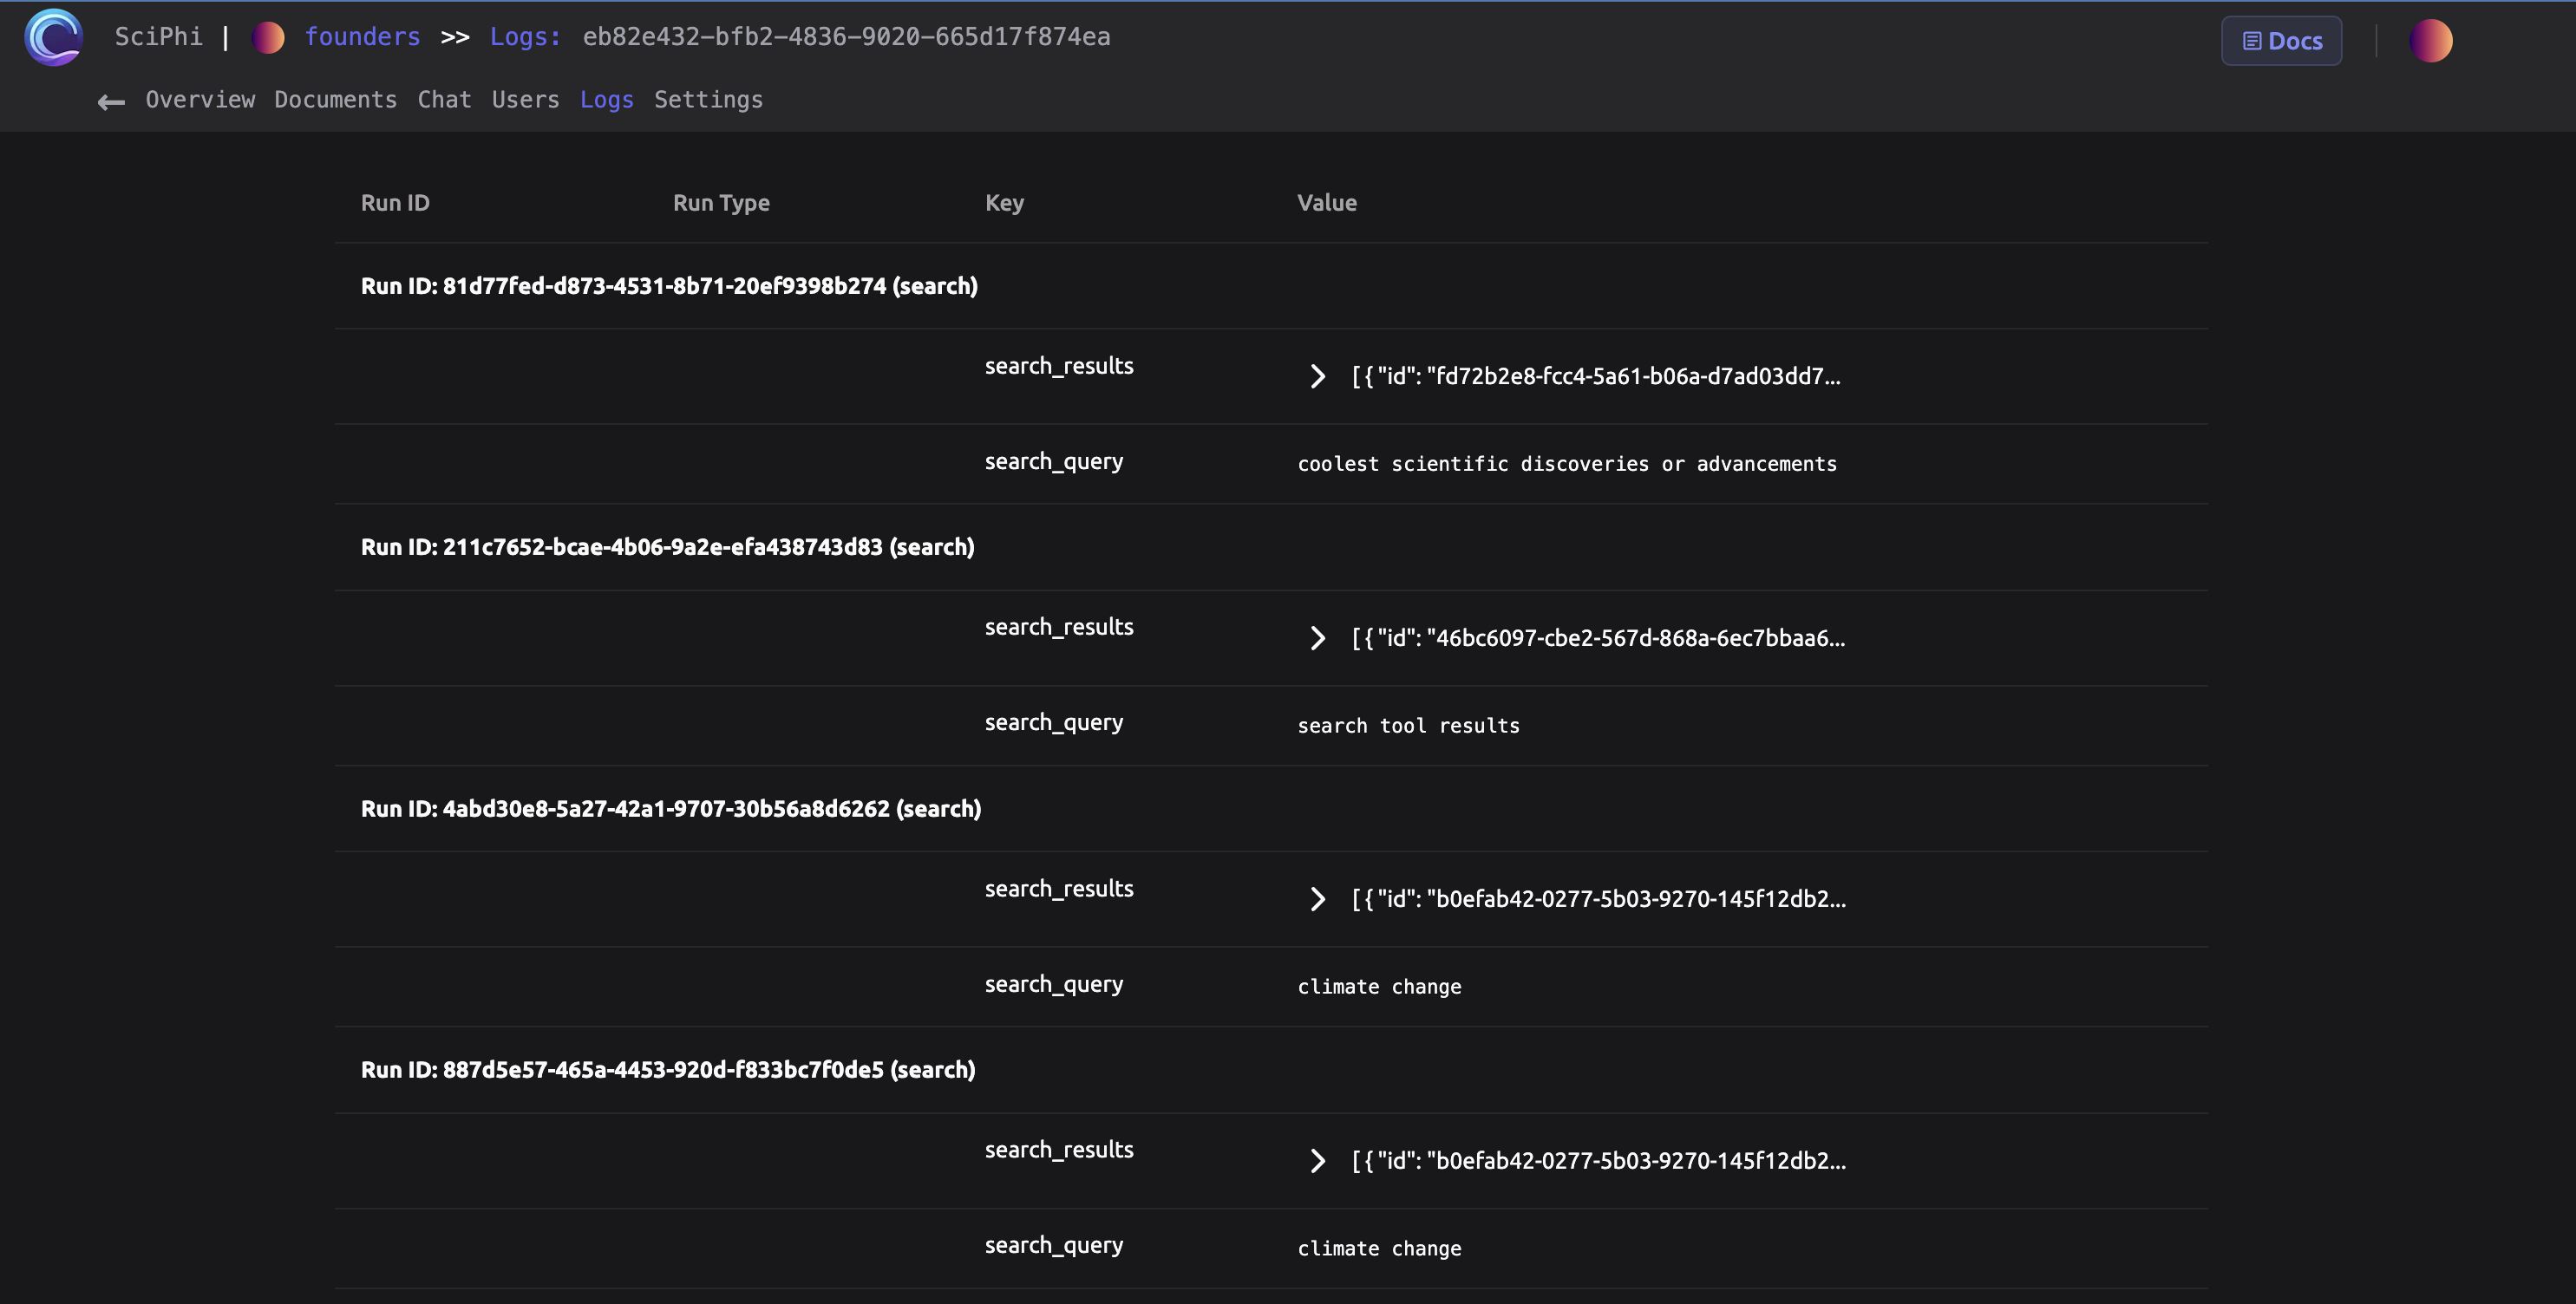Open the Settings tab
The height and width of the screenshot is (1304, 2576).
point(708,100)
